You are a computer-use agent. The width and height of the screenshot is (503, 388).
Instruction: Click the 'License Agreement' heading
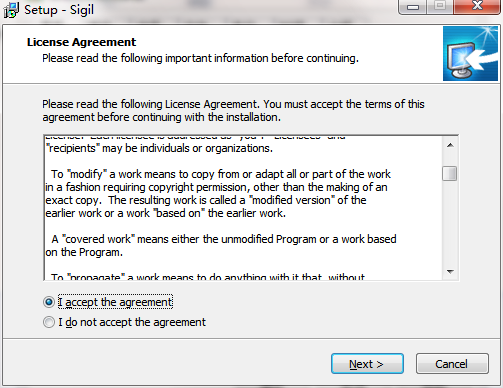click(81, 42)
